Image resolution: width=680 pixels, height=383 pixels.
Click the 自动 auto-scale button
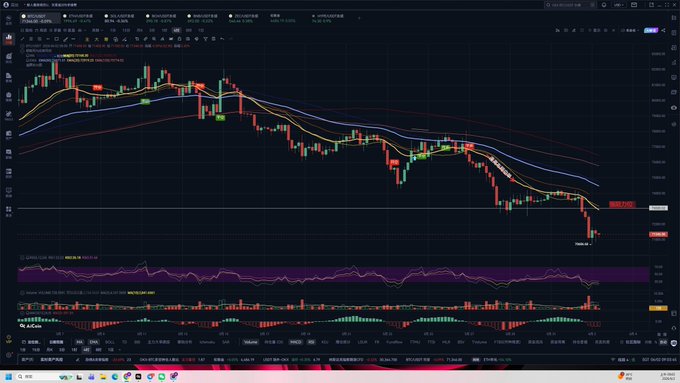[x=663, y=342]
